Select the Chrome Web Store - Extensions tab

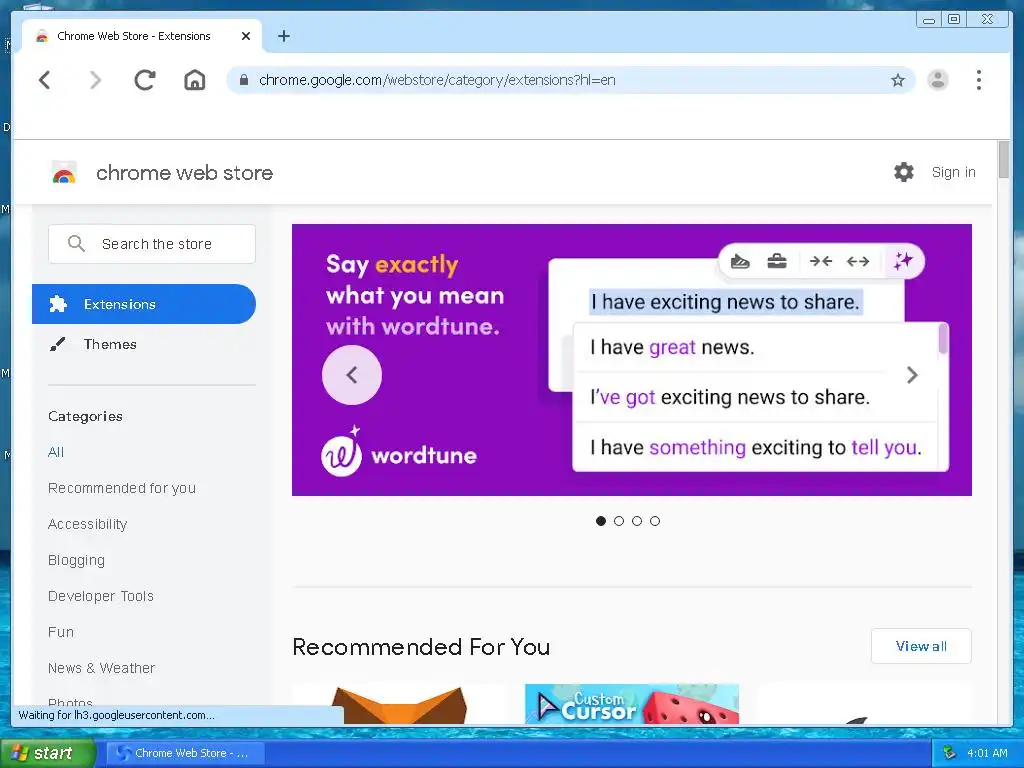[142, 36]
